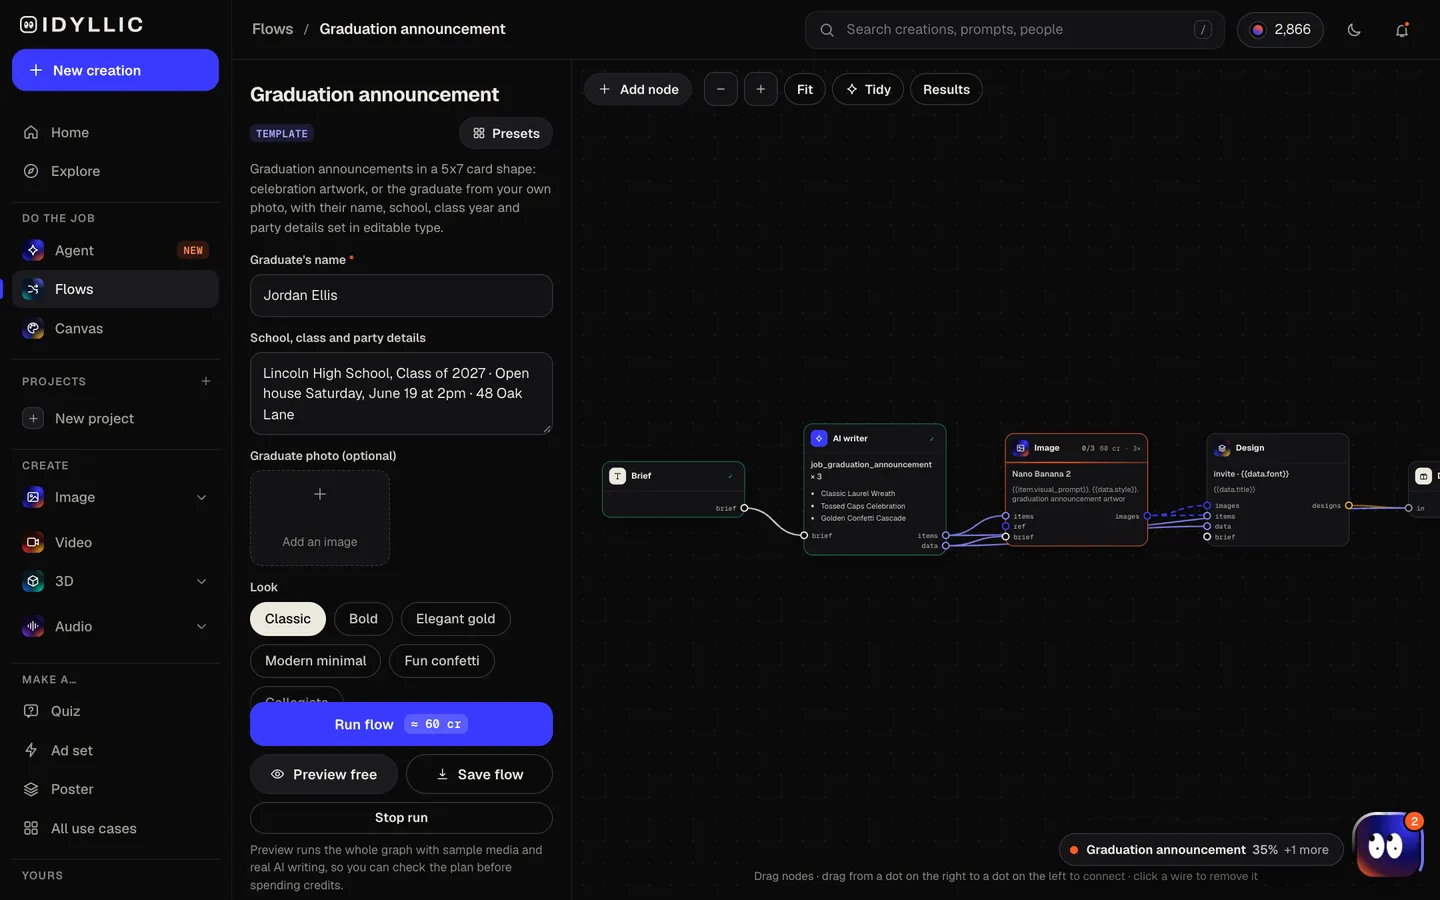Open notifications bell

click(1402, 30)
